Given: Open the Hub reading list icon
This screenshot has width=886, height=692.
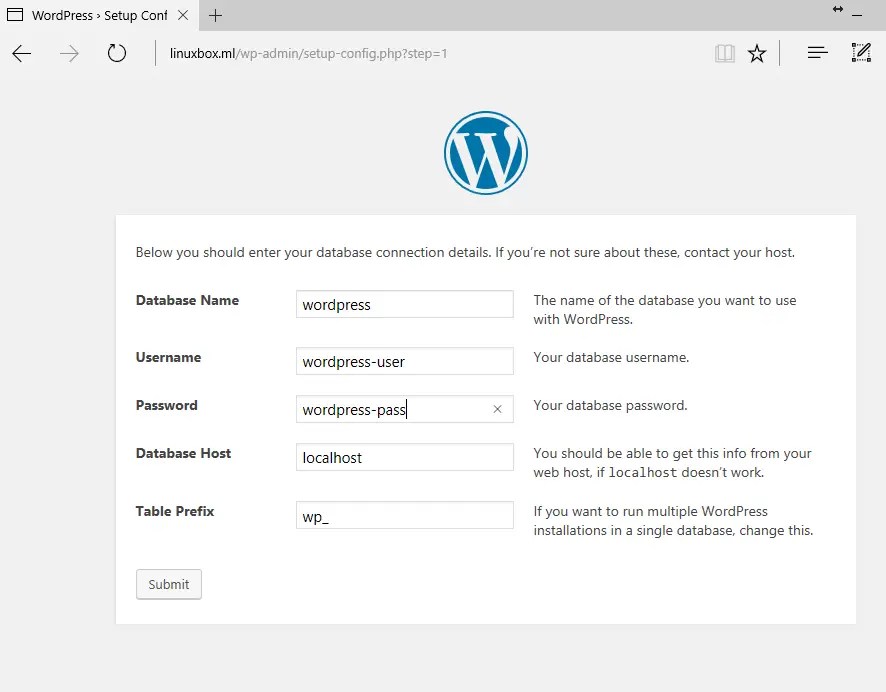Looking at the screenshot, I should coord(817,53).
